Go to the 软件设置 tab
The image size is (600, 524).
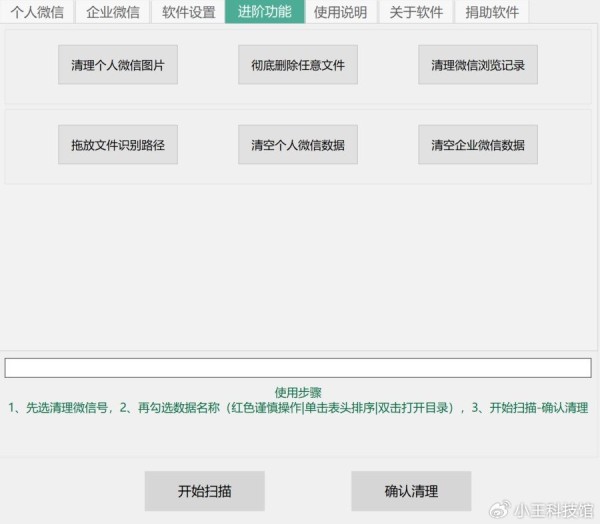coord(188,12)
